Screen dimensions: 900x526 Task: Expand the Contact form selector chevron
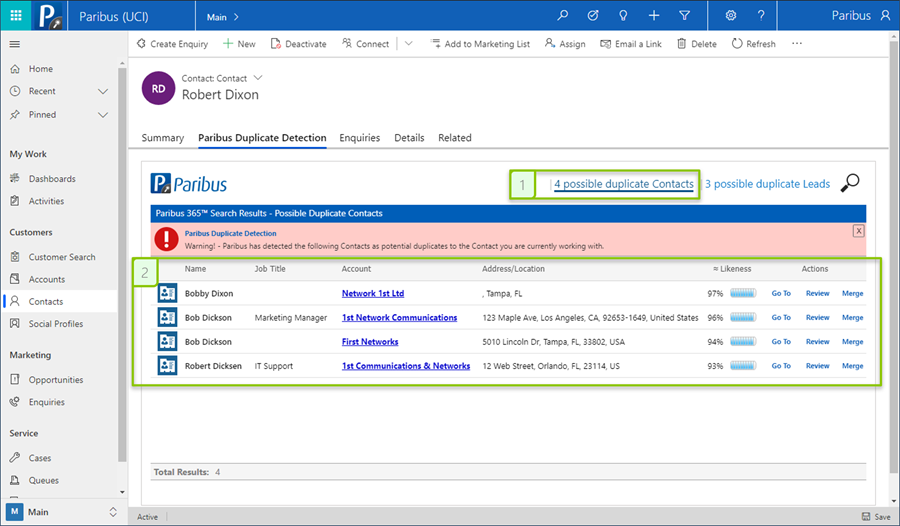pos(258,78)
